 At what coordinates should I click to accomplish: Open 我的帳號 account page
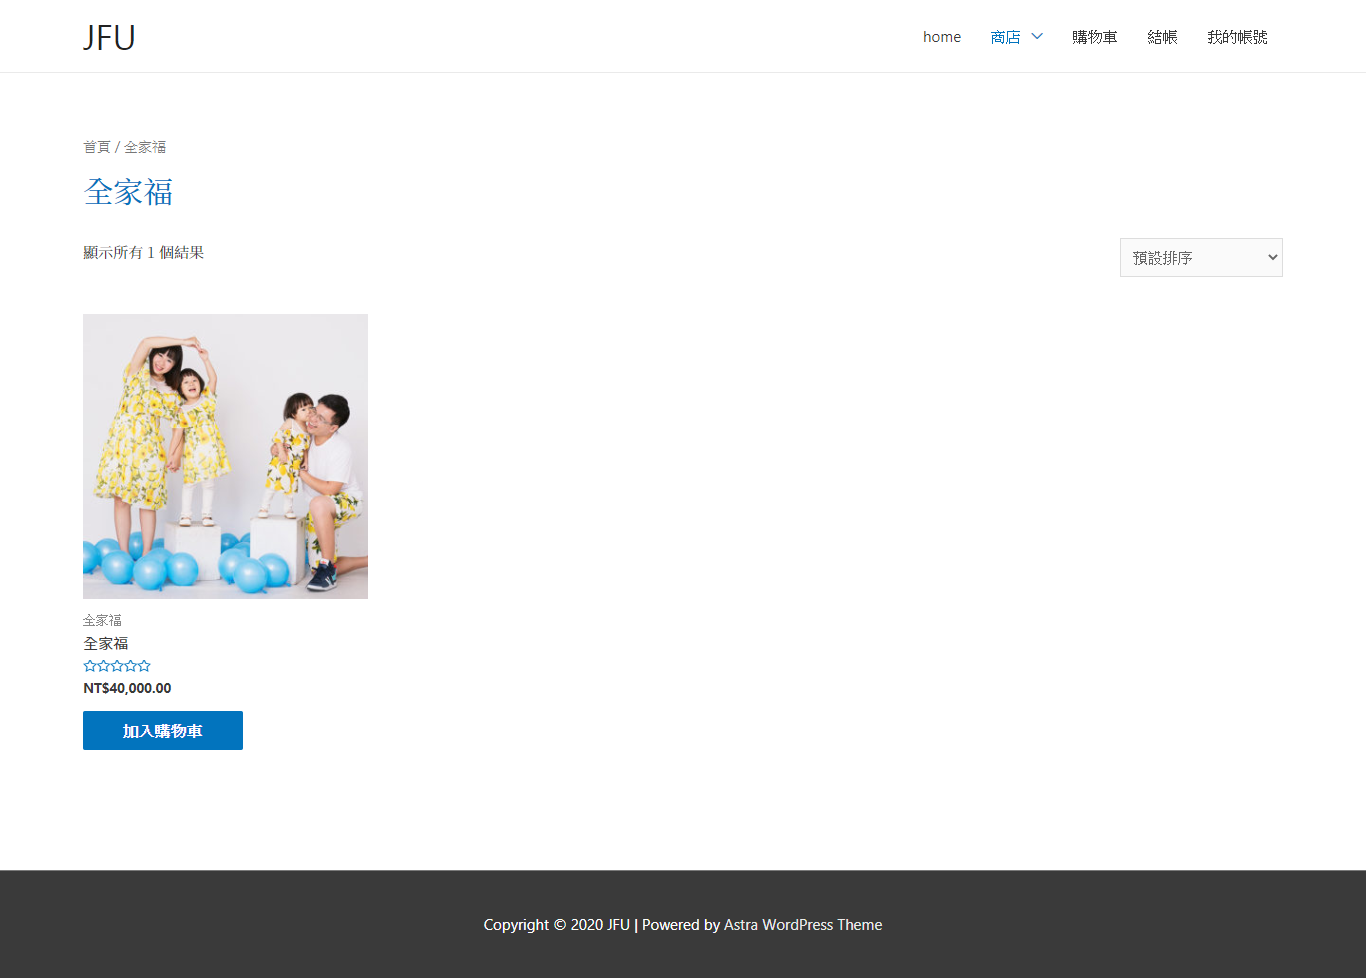click(1237, 37)
